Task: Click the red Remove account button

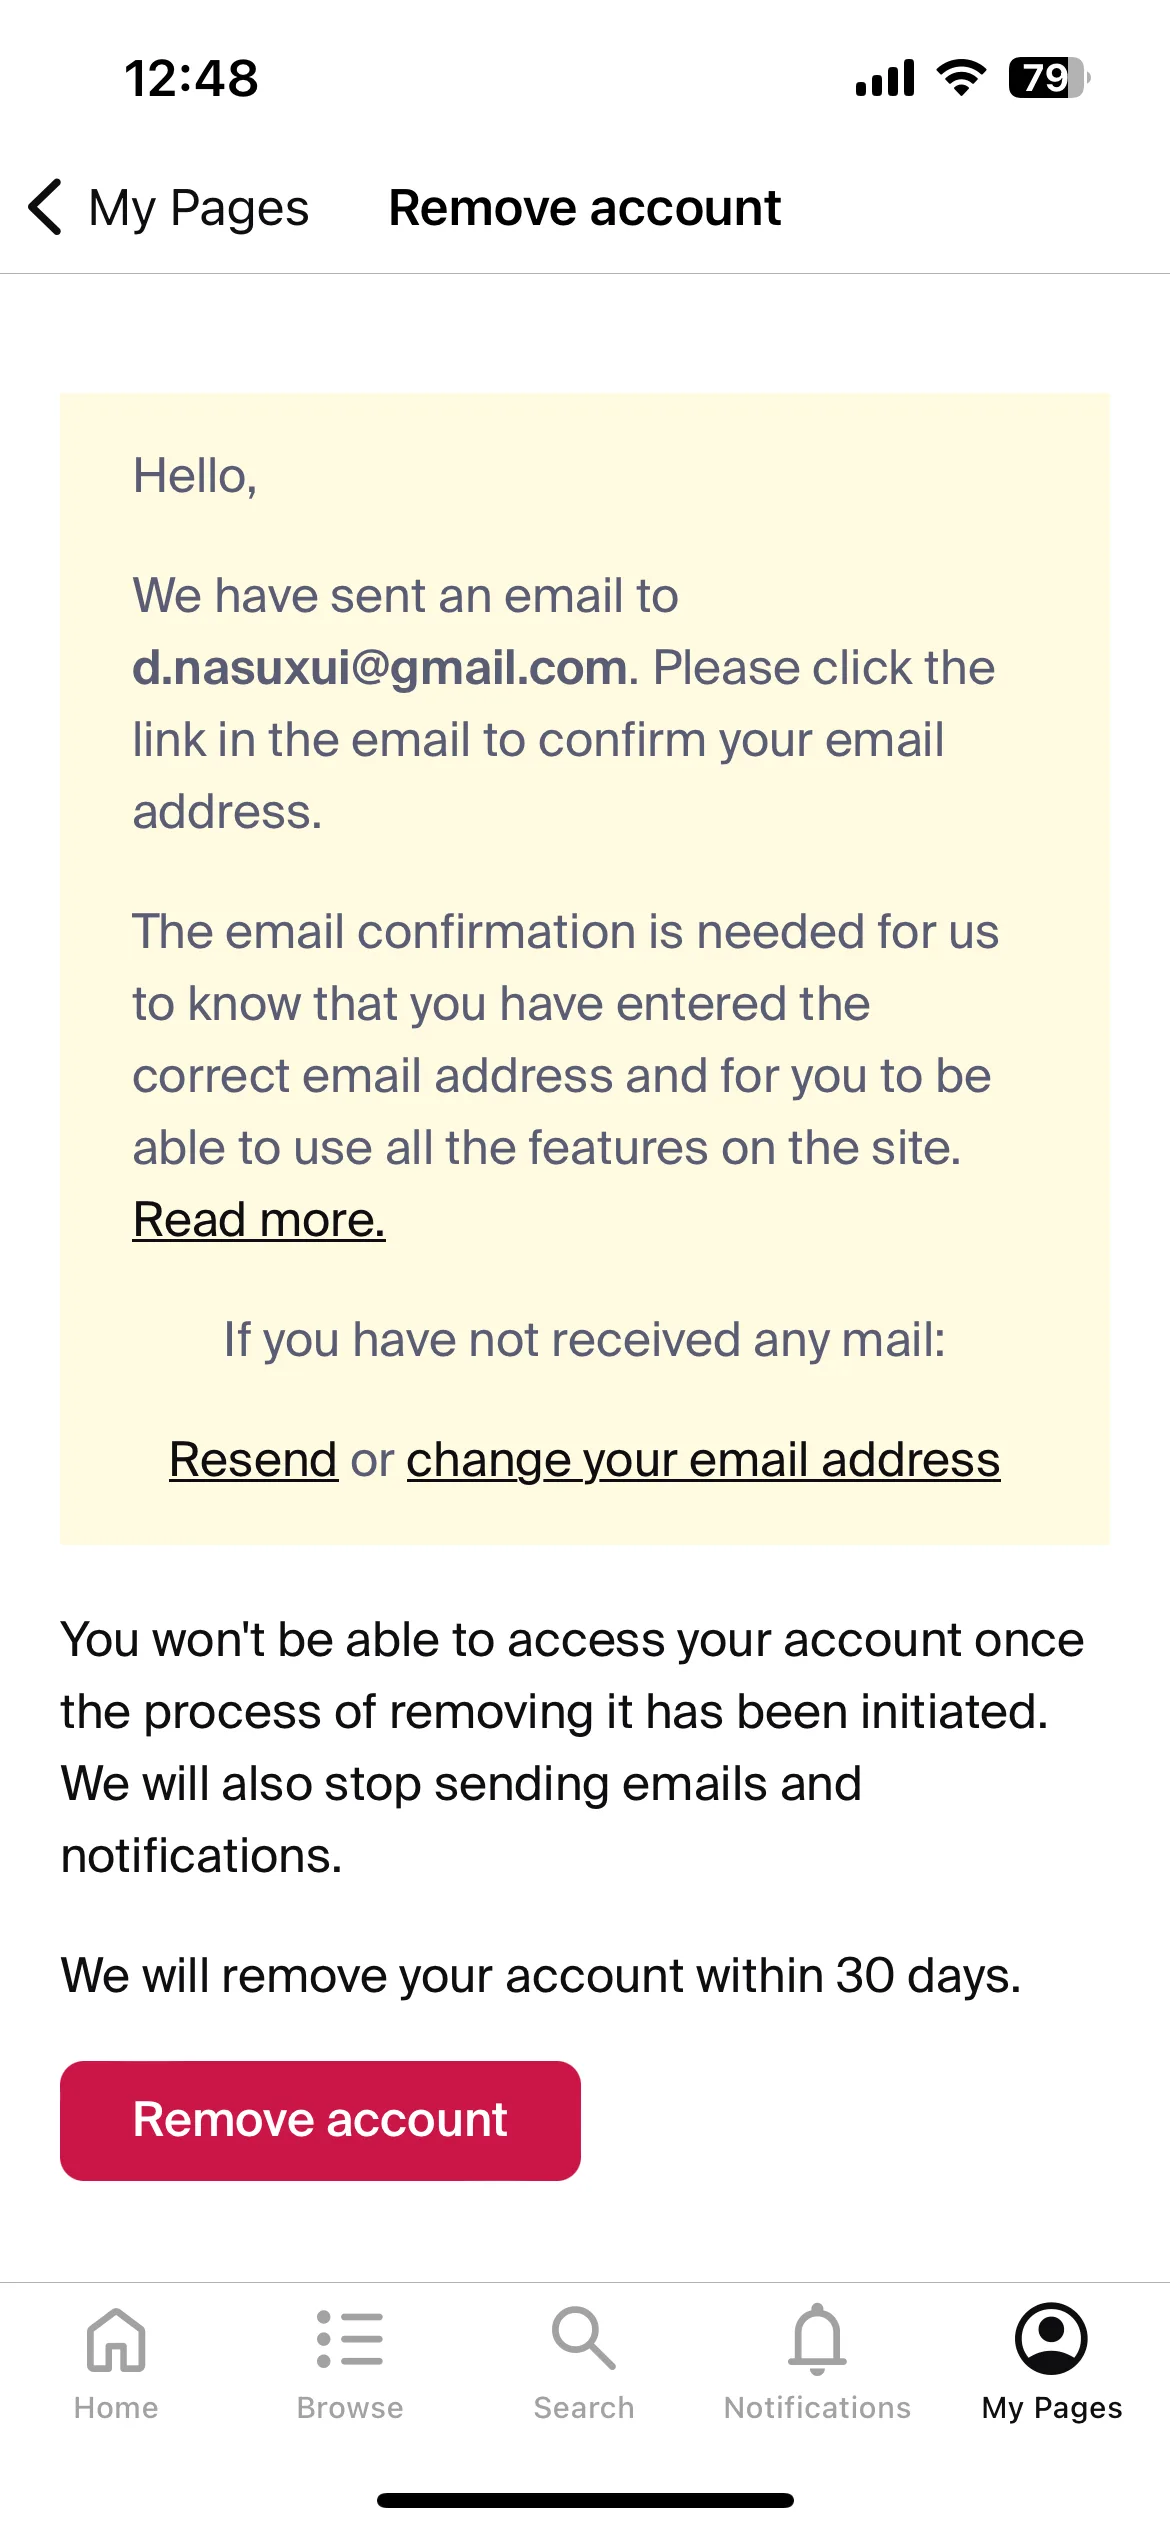Action: pos(320,2120)
